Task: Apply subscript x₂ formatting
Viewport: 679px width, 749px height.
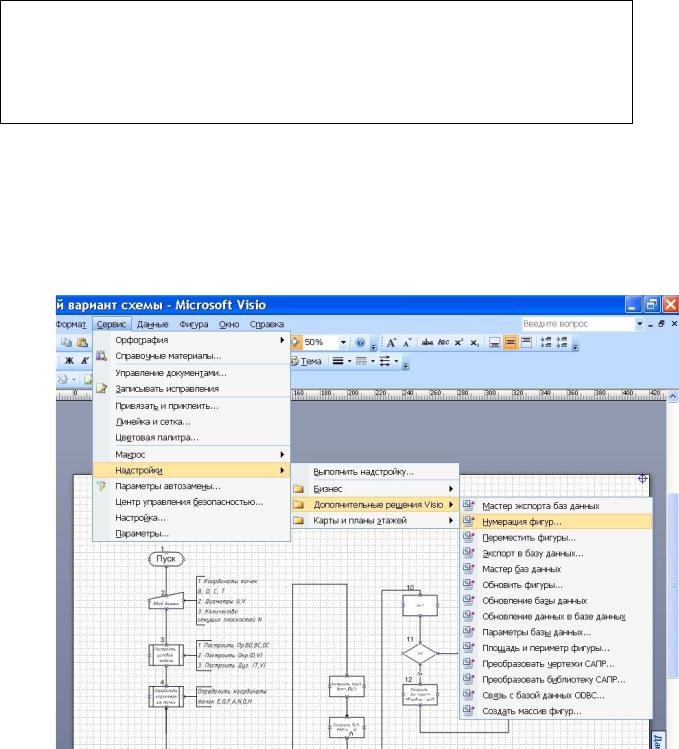Action: point(474,342)
